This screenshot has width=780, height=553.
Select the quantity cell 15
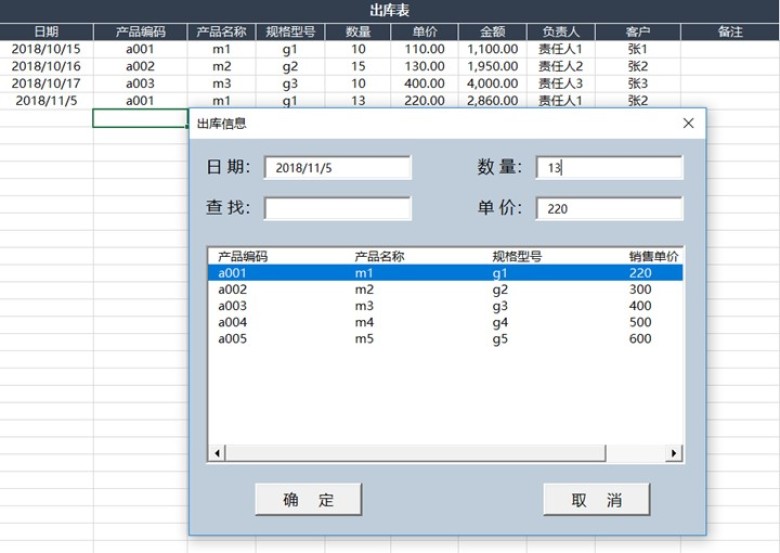(358, 66)
